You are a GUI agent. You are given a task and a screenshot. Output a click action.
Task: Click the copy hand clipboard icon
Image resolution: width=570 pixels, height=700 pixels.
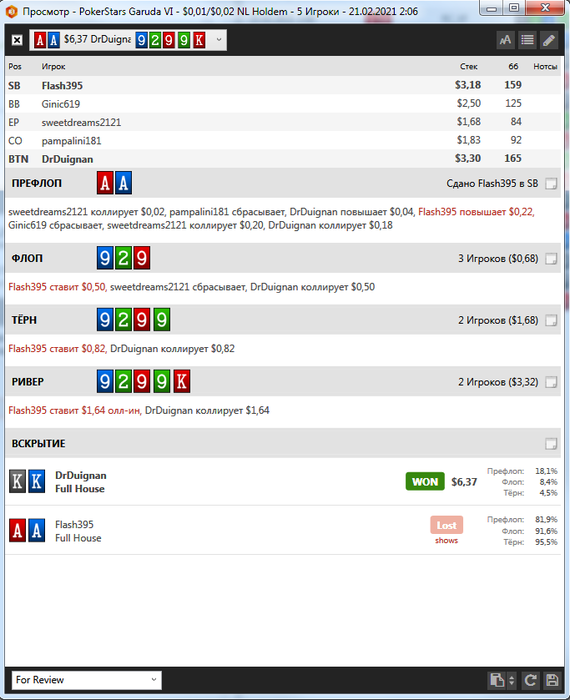[497, 680]
